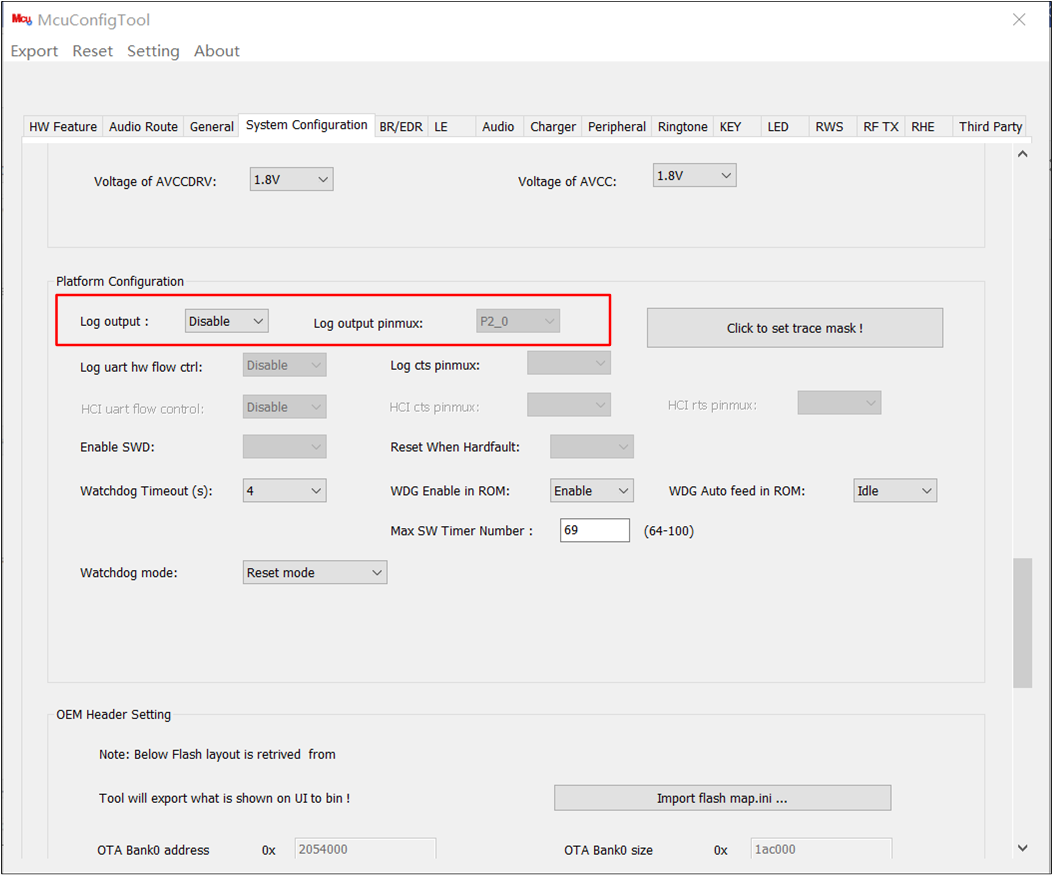This screenshot has height=875, width=1053.
Task: Switch to the Charger tab
Action: point(552,126)
